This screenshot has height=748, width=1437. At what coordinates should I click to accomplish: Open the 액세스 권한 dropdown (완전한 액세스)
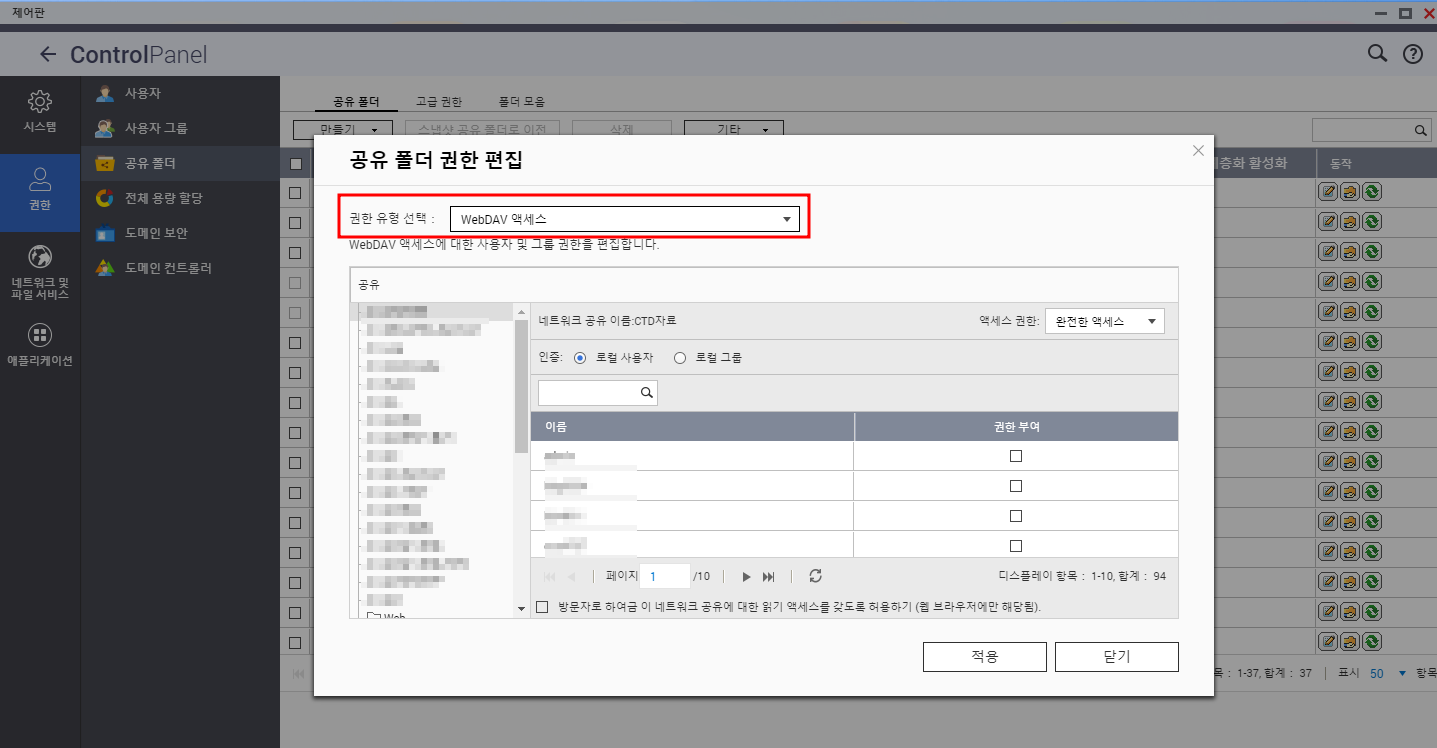pyautogui.click(x=1105, y=321)
